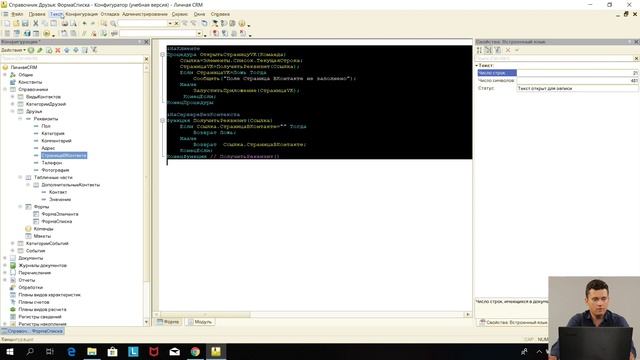Open Microsoft Edge from the taskbar
Image resolution: width=640 pixels, height=360 pixels.
pyautogui.click(x=71, y=351)
